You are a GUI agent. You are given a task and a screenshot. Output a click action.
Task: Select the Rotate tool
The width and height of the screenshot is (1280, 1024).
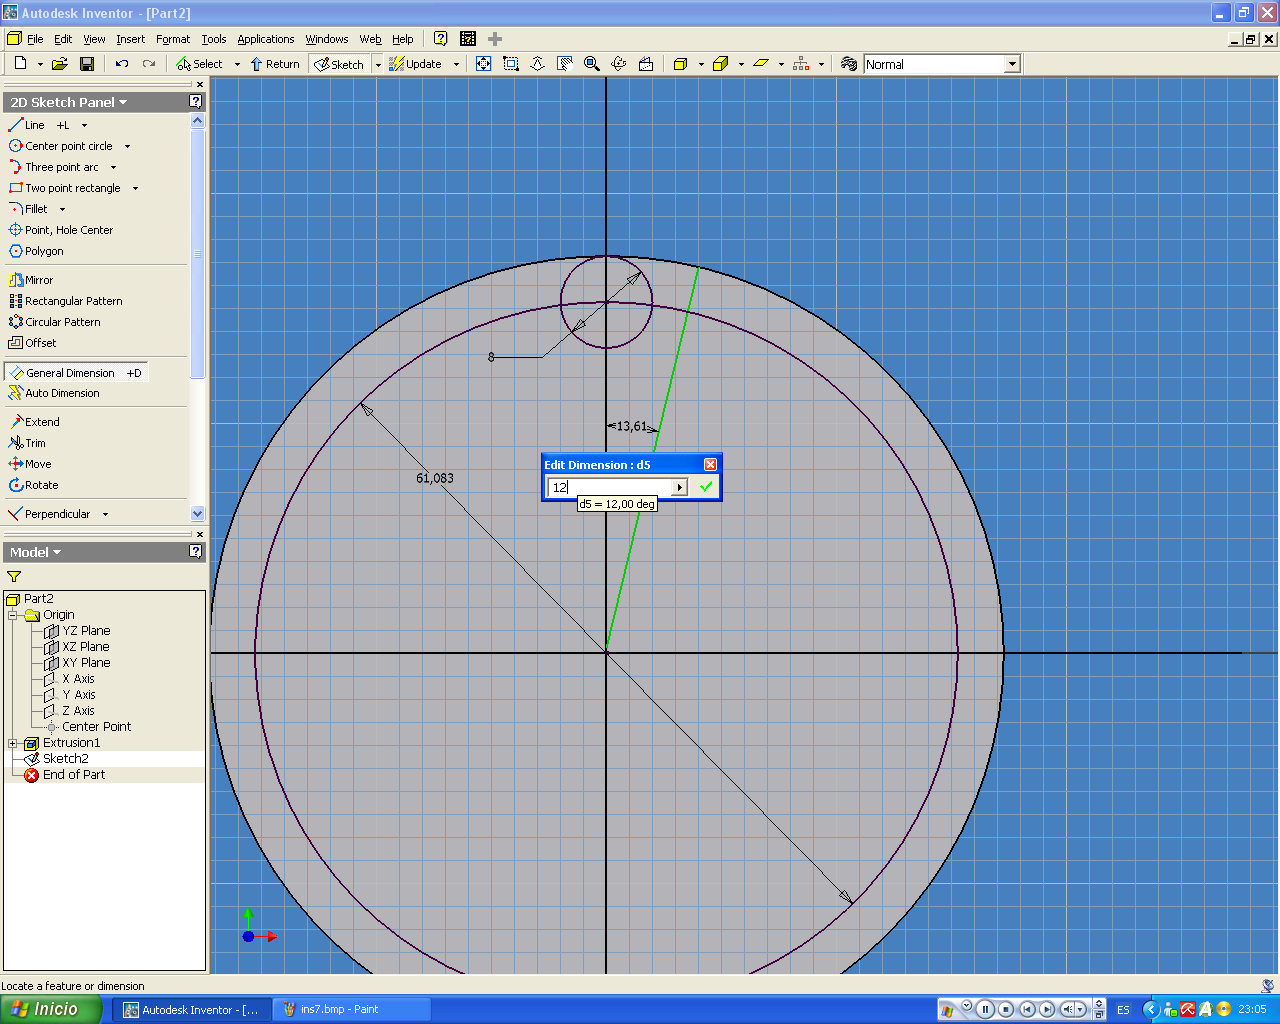(40, 484)
